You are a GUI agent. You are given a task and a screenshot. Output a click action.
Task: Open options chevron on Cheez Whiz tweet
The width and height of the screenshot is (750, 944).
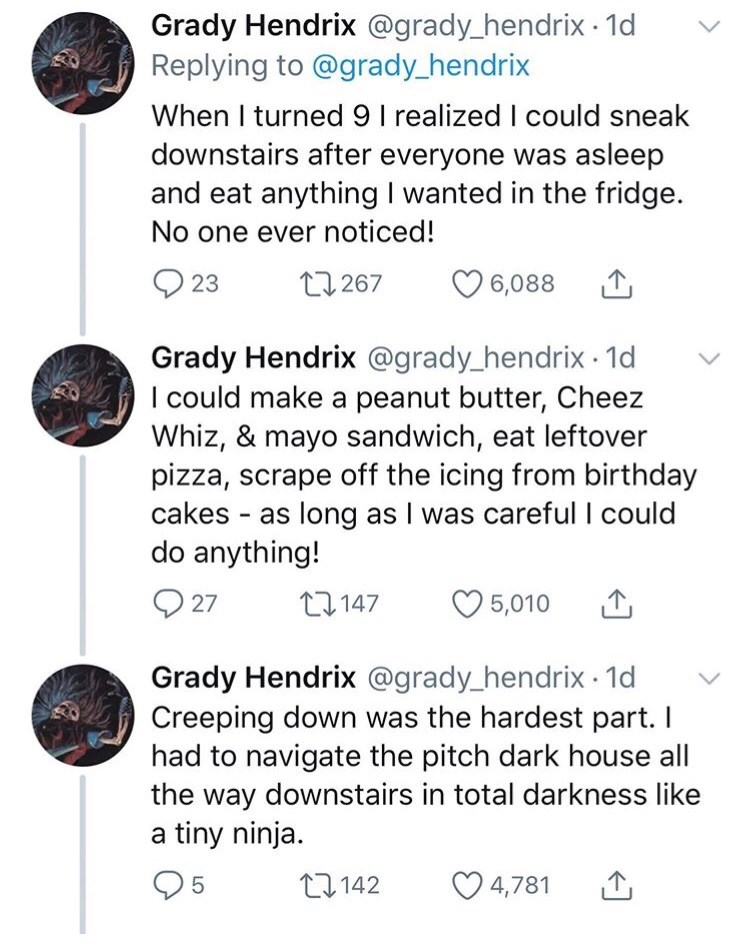(x=708, y=359)
